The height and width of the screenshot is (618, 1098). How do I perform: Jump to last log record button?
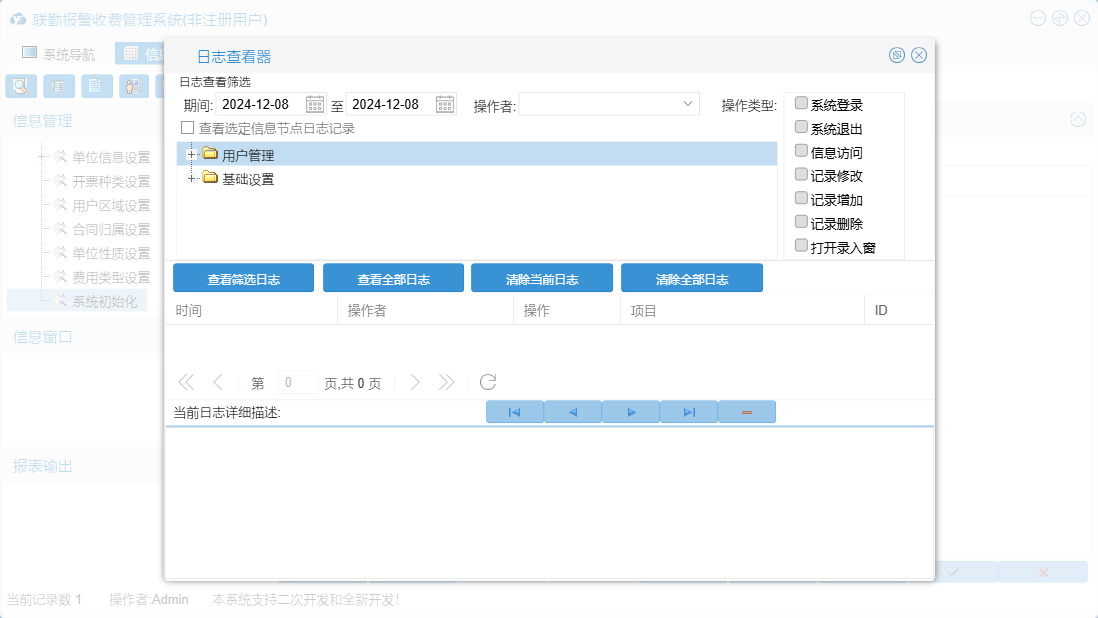pyautogui.click(x=689, y=412)
